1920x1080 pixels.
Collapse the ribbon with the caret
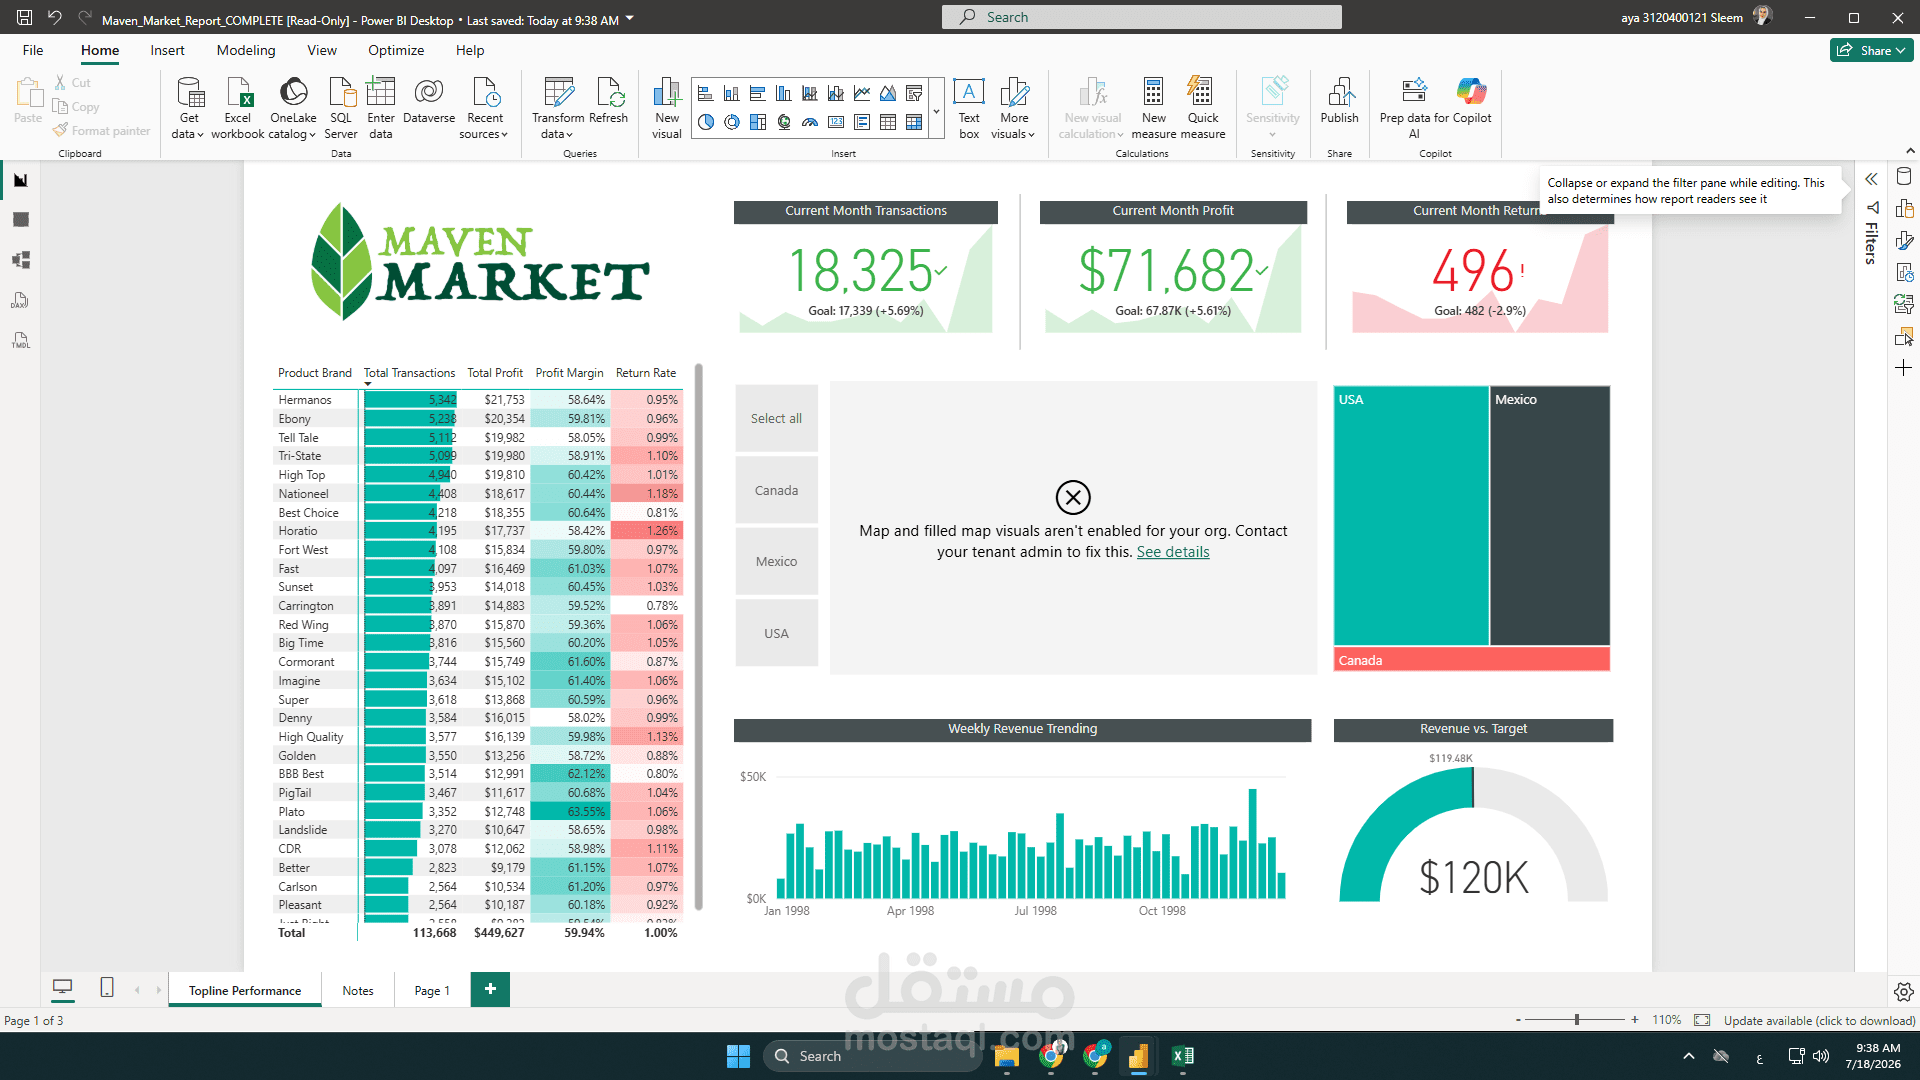click(1910, 151)
